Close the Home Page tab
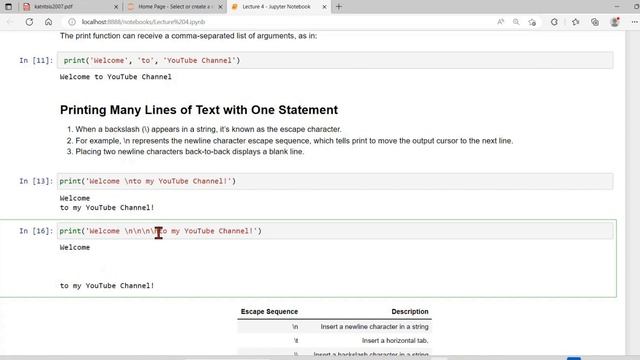 pos(220,7)
